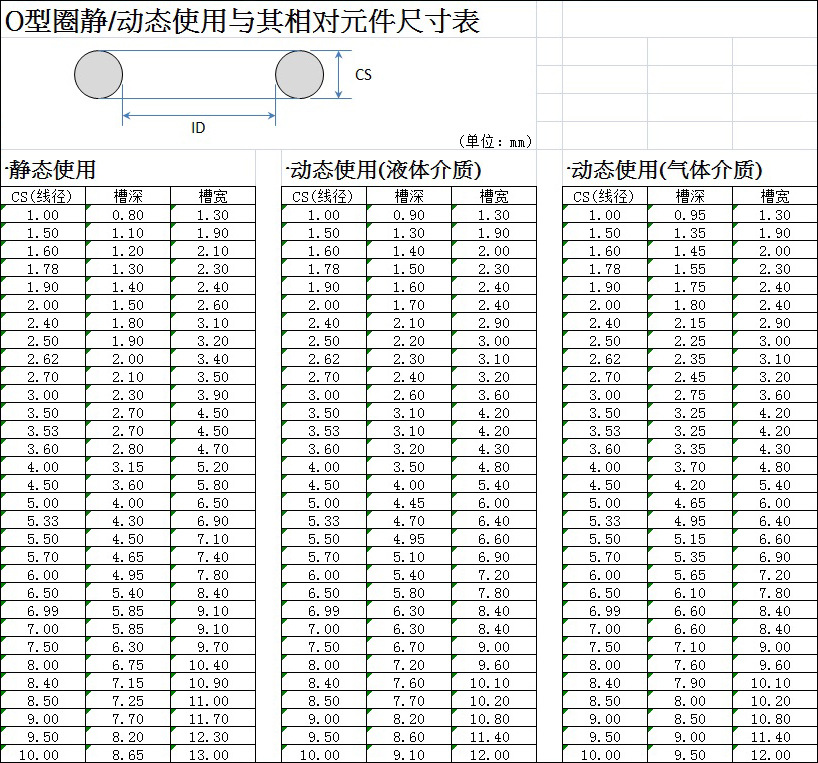Click 槽深 8.00 in 气体介质 row 8.50
Viewport: 818px width, 763px height.
click(690, 701)
